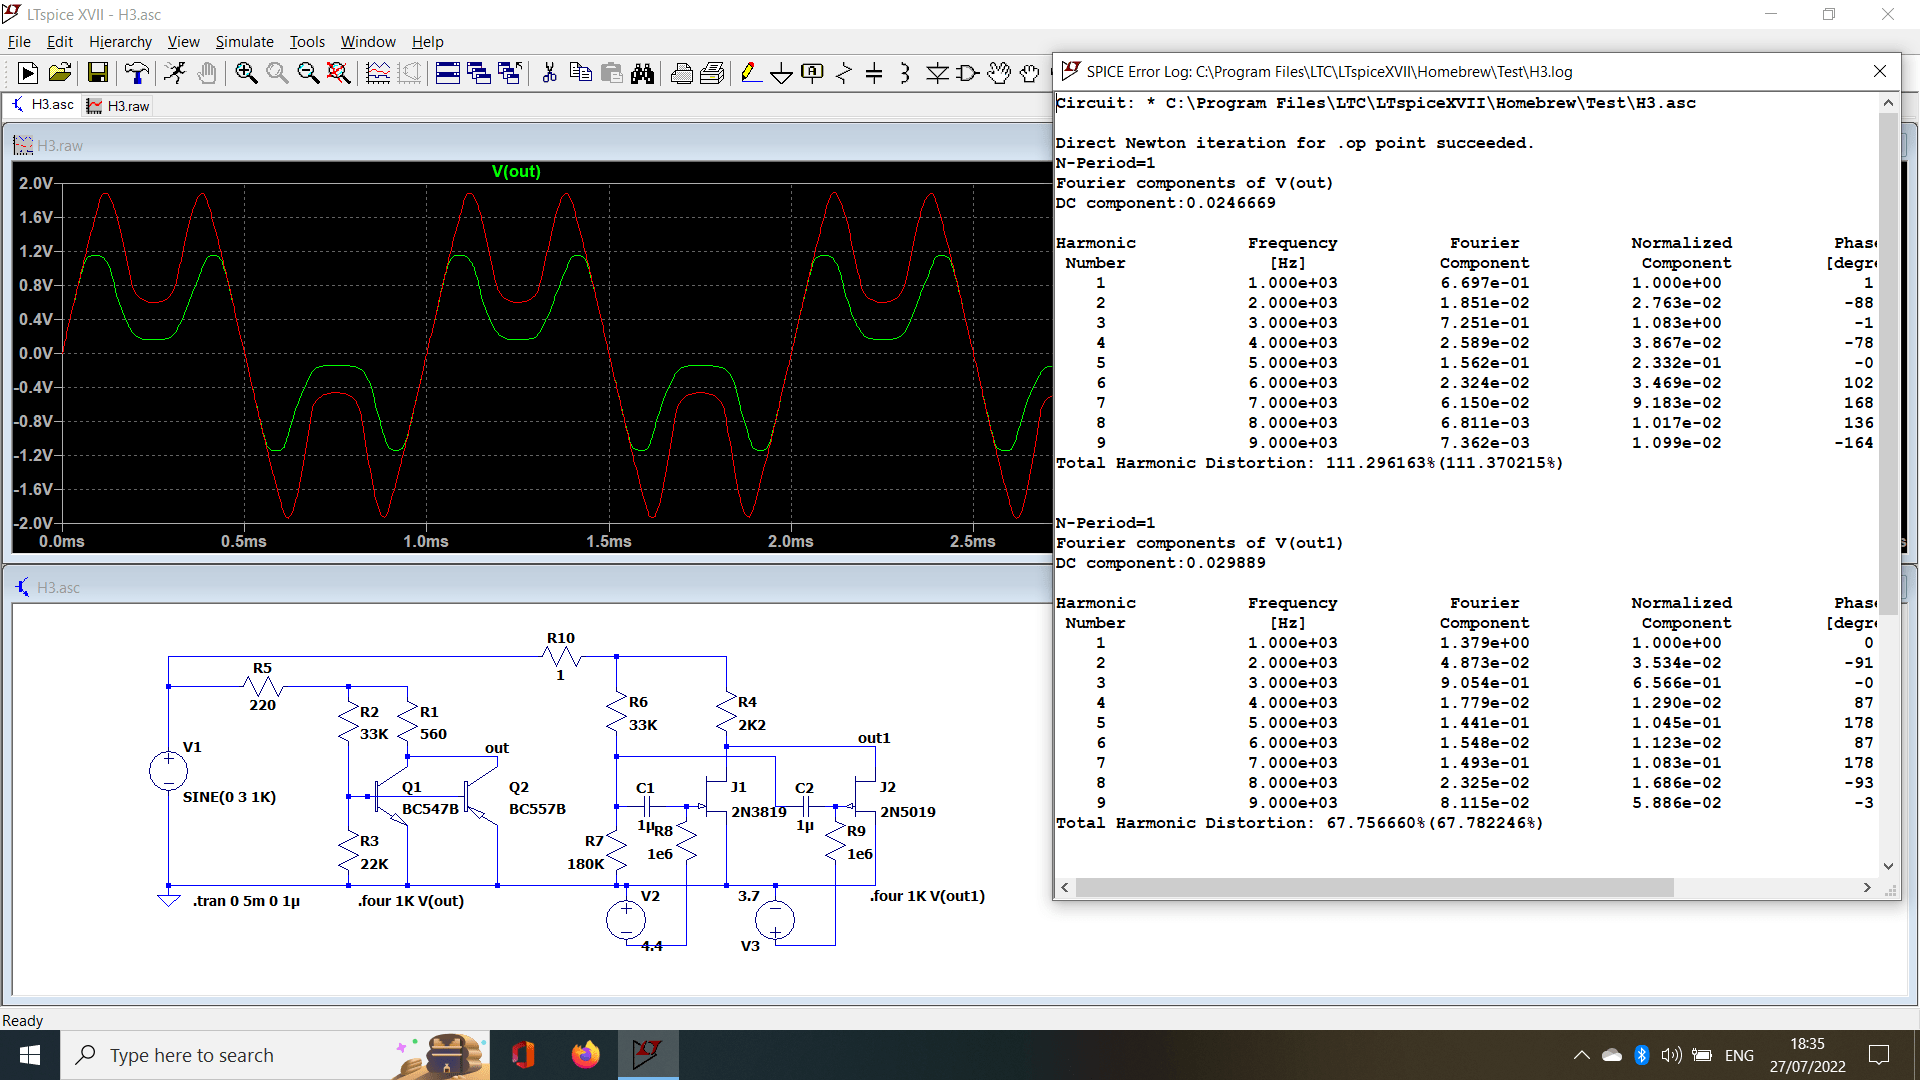Click the Close All Windows icon
The height and width of the screenshot is (1080, 1920).
pos(510,72)
